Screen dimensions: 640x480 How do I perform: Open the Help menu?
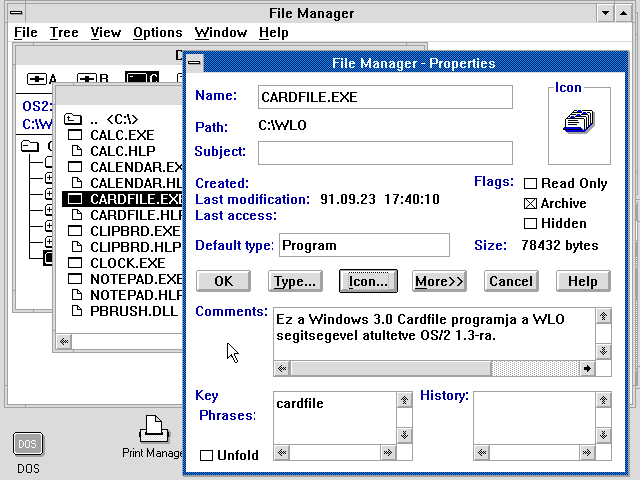click(274, 33)
